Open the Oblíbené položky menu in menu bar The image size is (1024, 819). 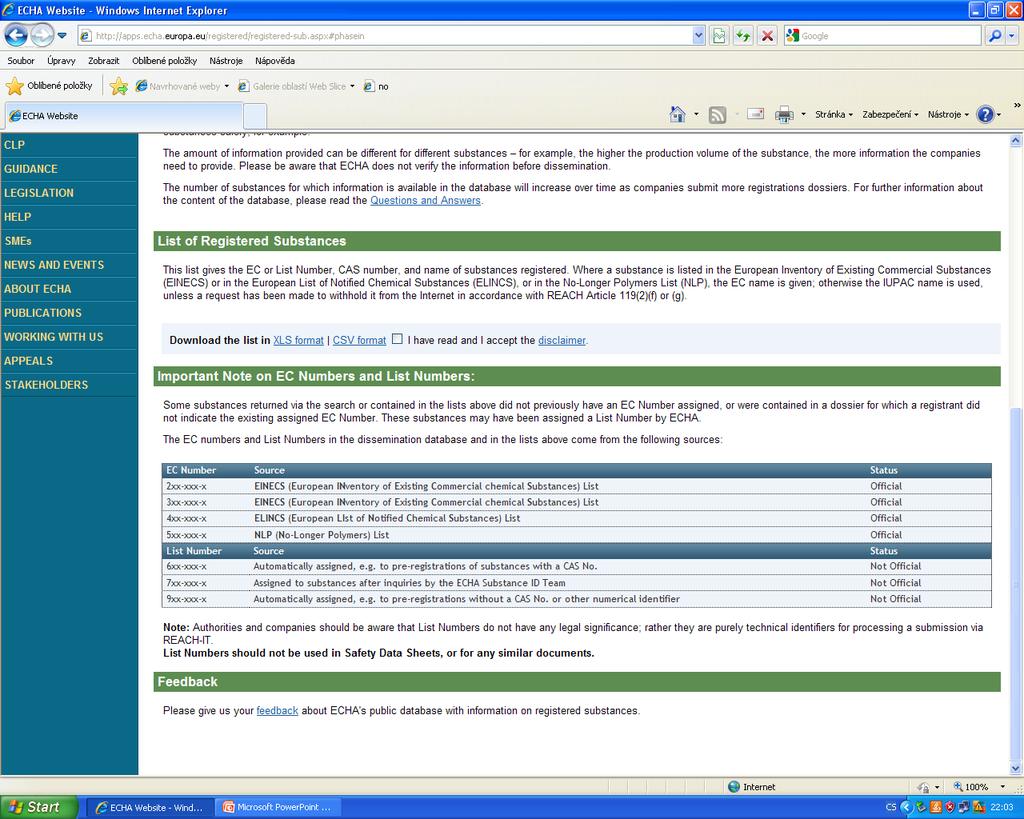[165, 61]
